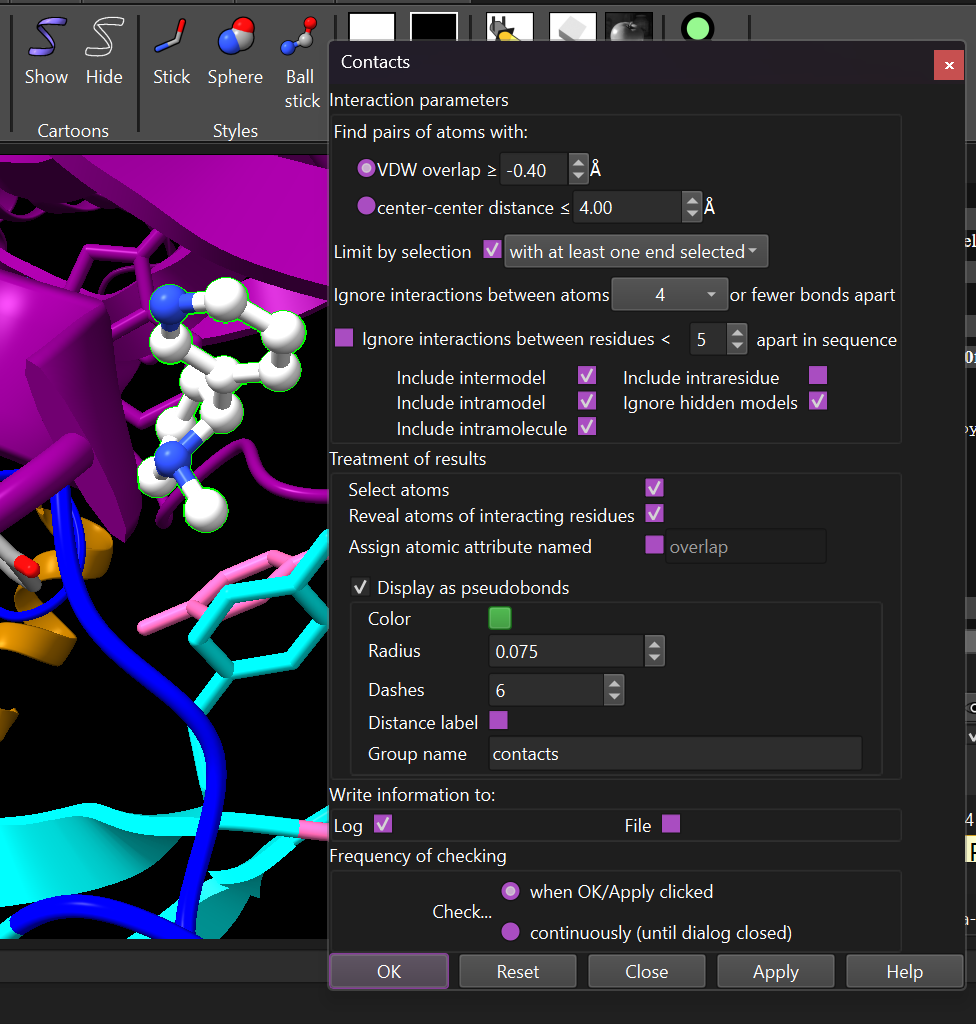
Task: Open the bonds apart dropdown showing 4
Action: [x=668, y=295]
